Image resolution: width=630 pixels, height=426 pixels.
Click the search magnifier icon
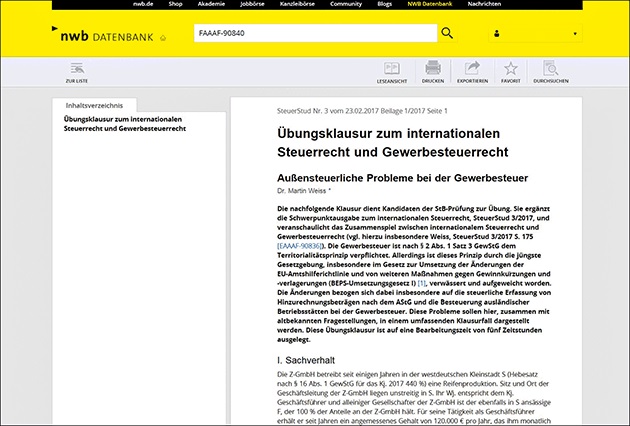[x=447, y=33]
